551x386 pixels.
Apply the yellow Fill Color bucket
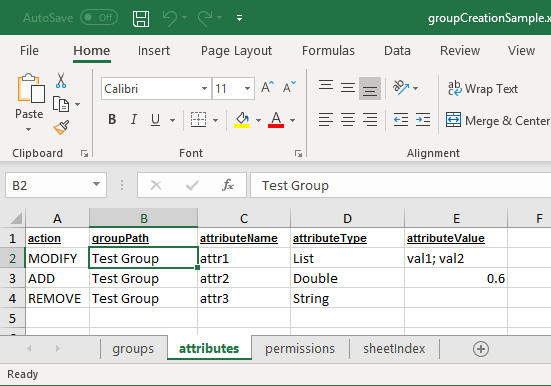pos(242,120)
